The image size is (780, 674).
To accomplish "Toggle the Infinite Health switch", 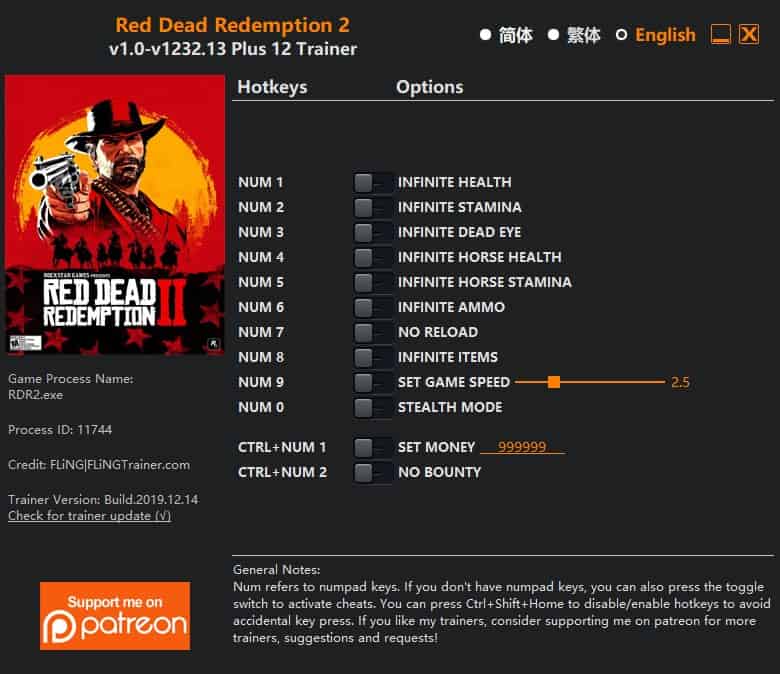I will (372, 183).
